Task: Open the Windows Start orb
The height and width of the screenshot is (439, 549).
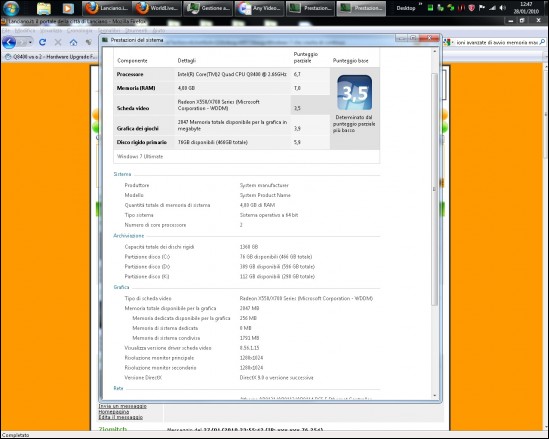Action: (11, 8)
